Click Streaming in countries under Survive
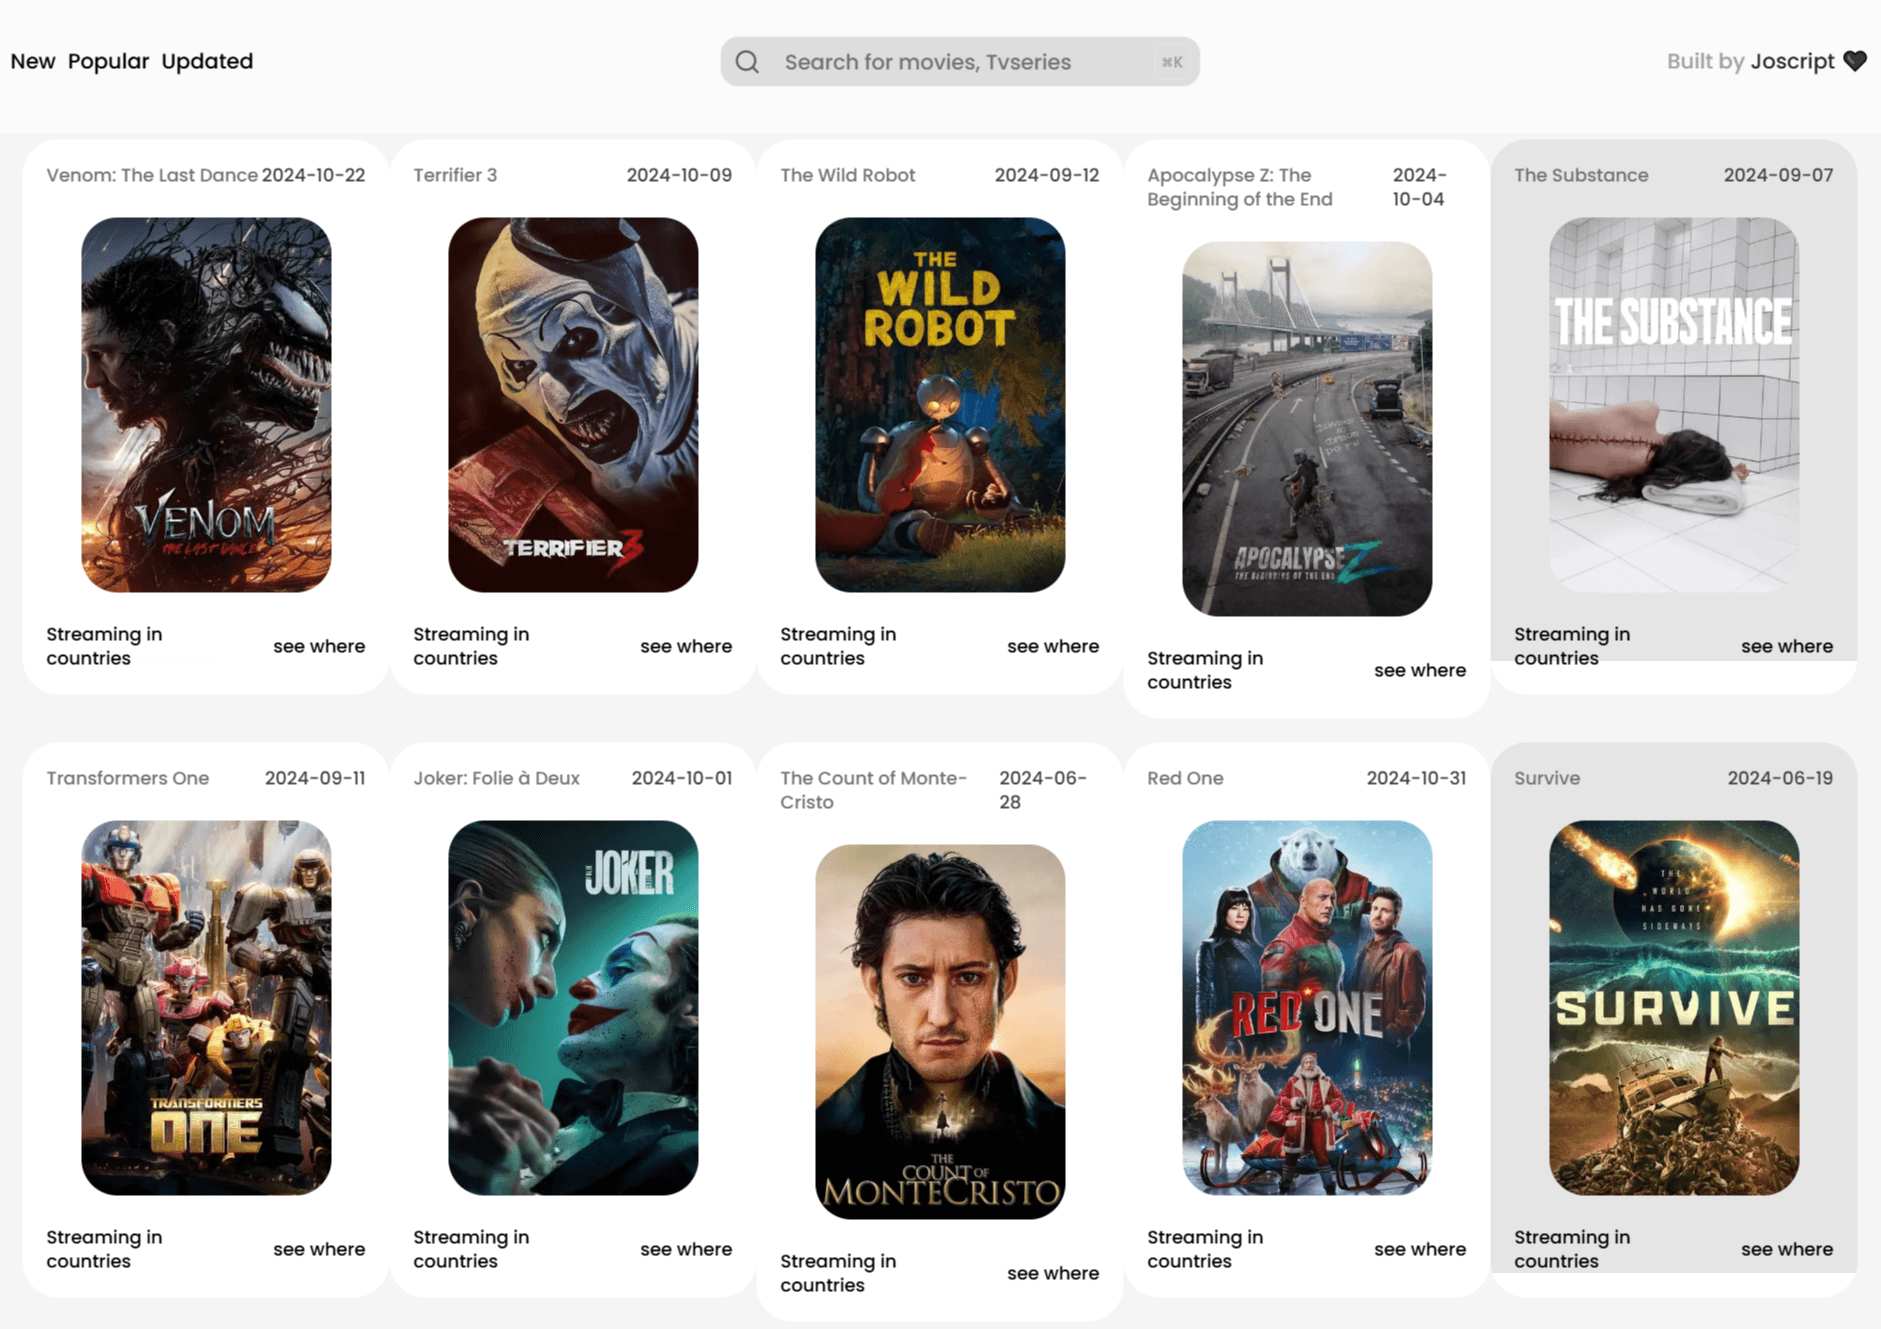Screen dimensions: 1881x1329 1572,1249
